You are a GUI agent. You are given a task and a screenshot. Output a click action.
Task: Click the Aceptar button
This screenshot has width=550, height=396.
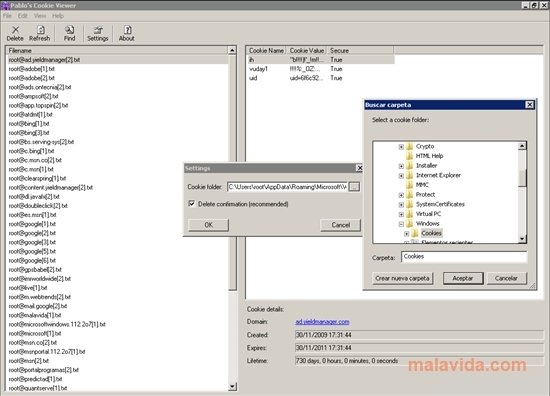click(x=463, y=278)
